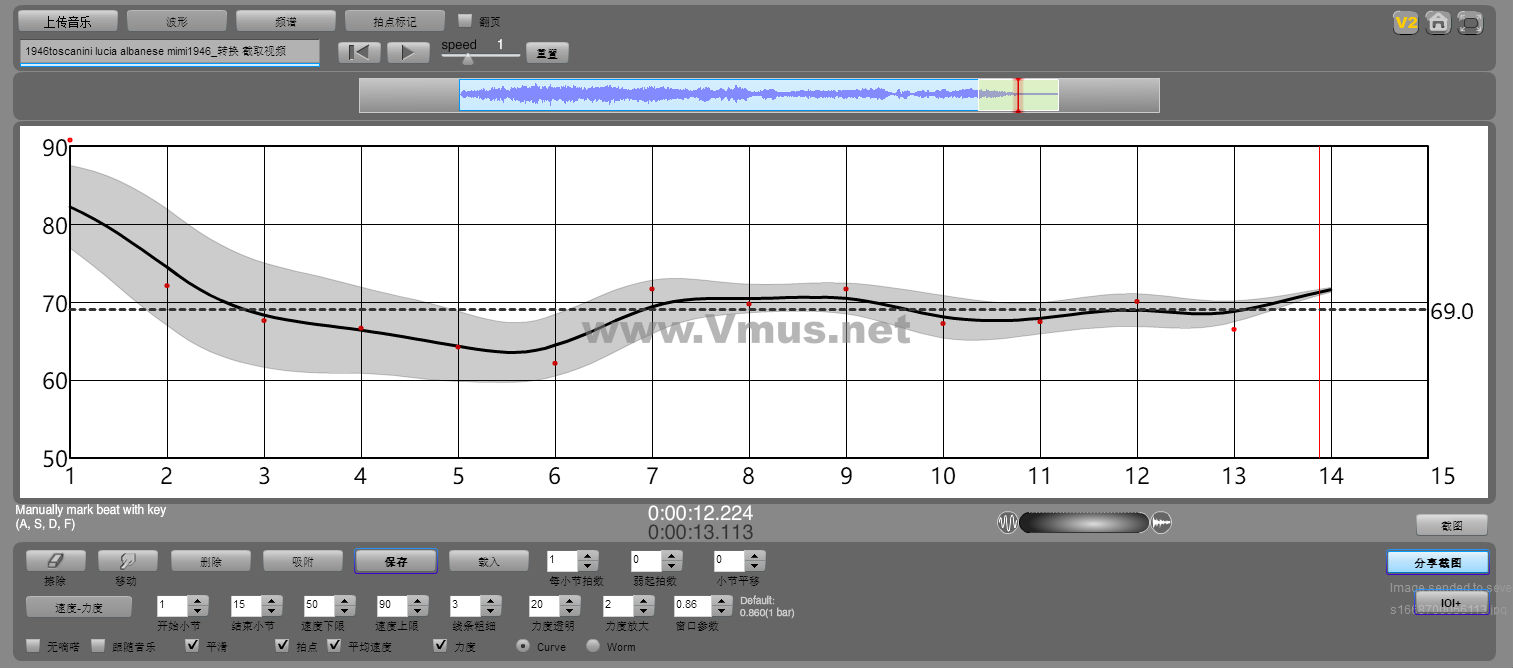
Task: Select the Worm radio button
Action: point(593,646)
